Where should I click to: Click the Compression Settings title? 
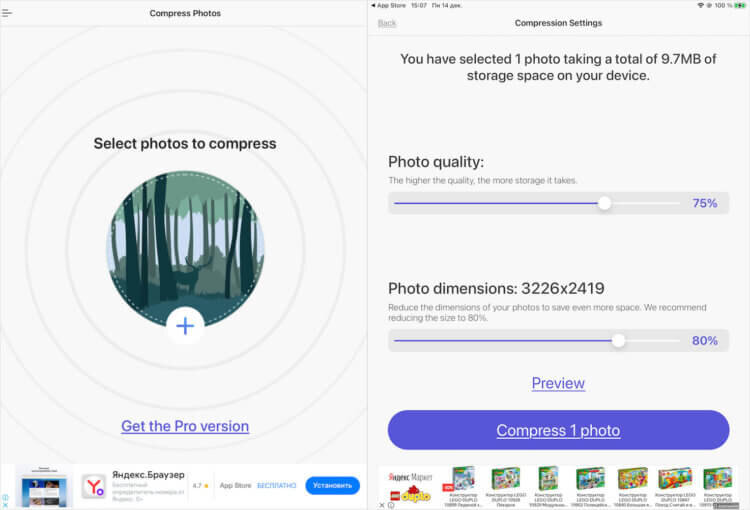[558, 23]
